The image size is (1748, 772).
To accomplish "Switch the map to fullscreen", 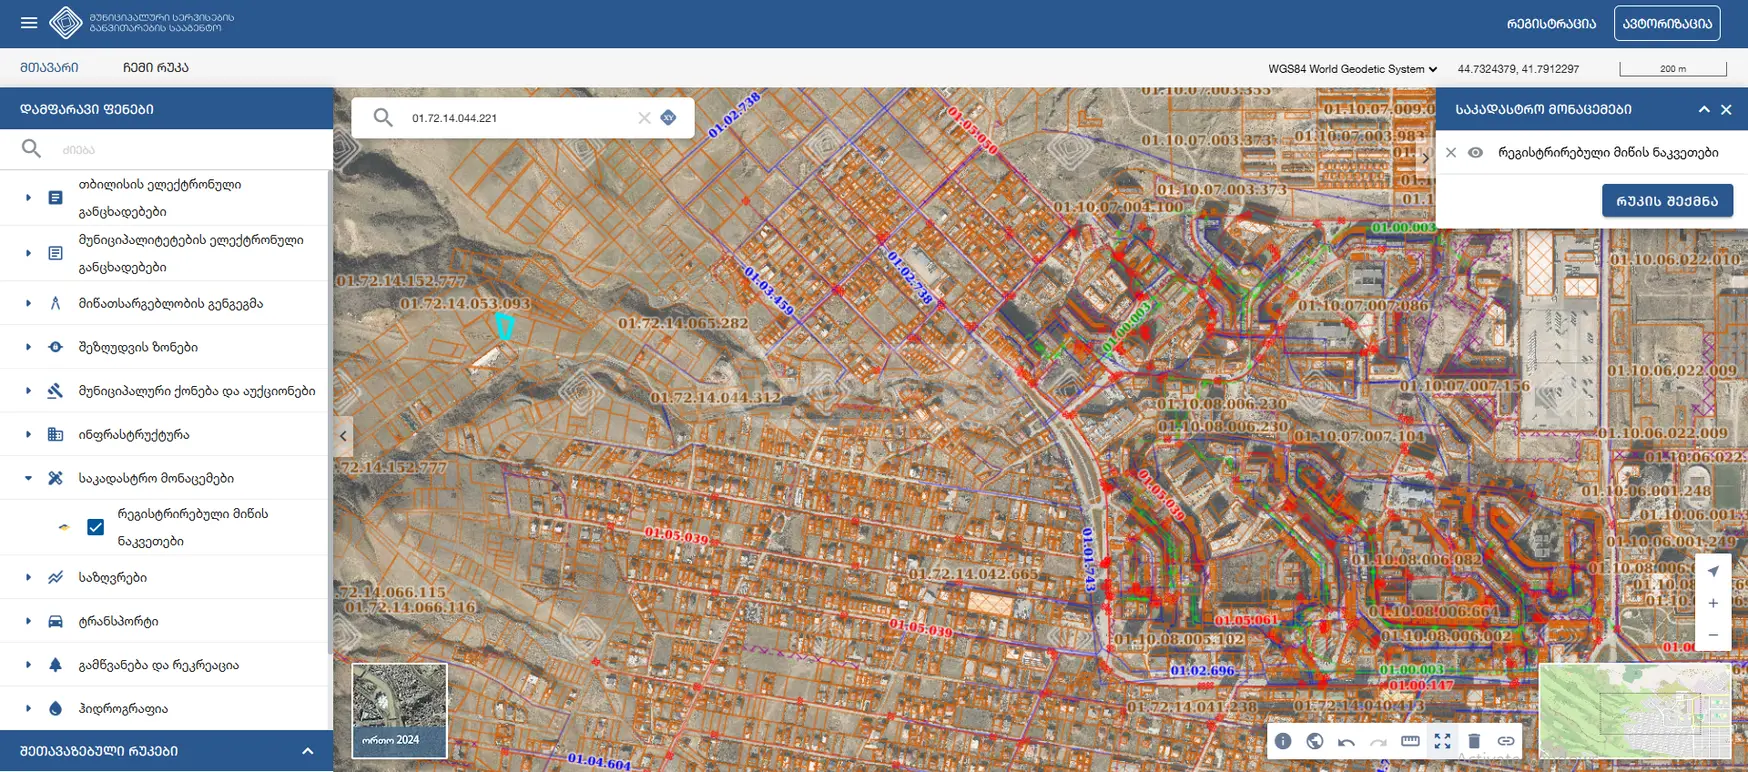I will [1442, 741].
